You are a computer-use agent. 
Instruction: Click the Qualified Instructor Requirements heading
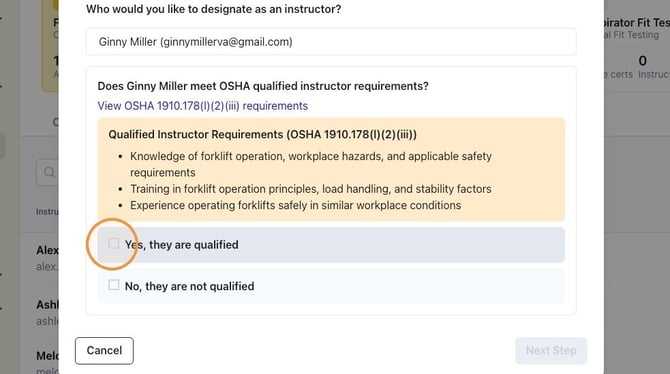pyautogui.click(x=262, y=135)
